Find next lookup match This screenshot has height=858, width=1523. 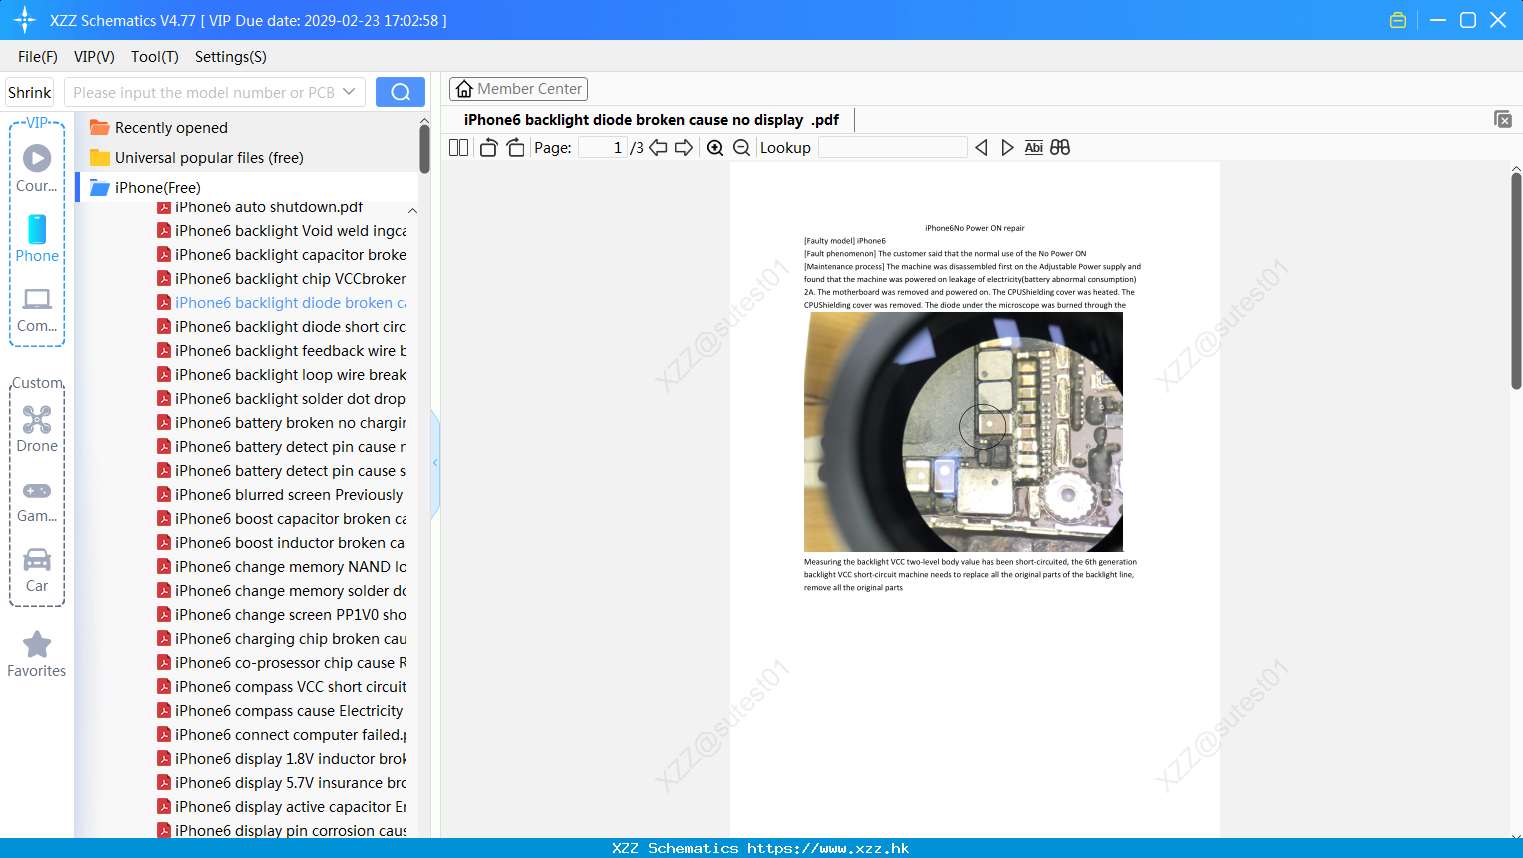(x=1007, y=147)
